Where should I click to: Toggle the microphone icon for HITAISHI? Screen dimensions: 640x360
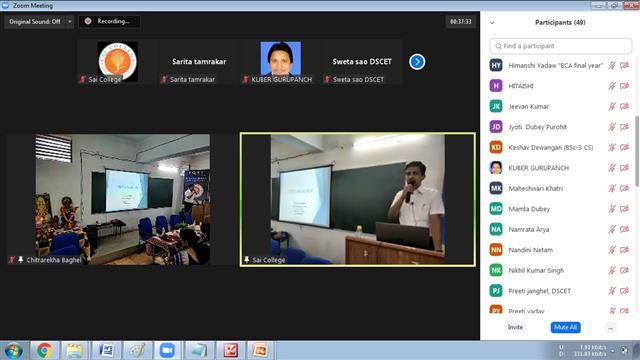612,86
